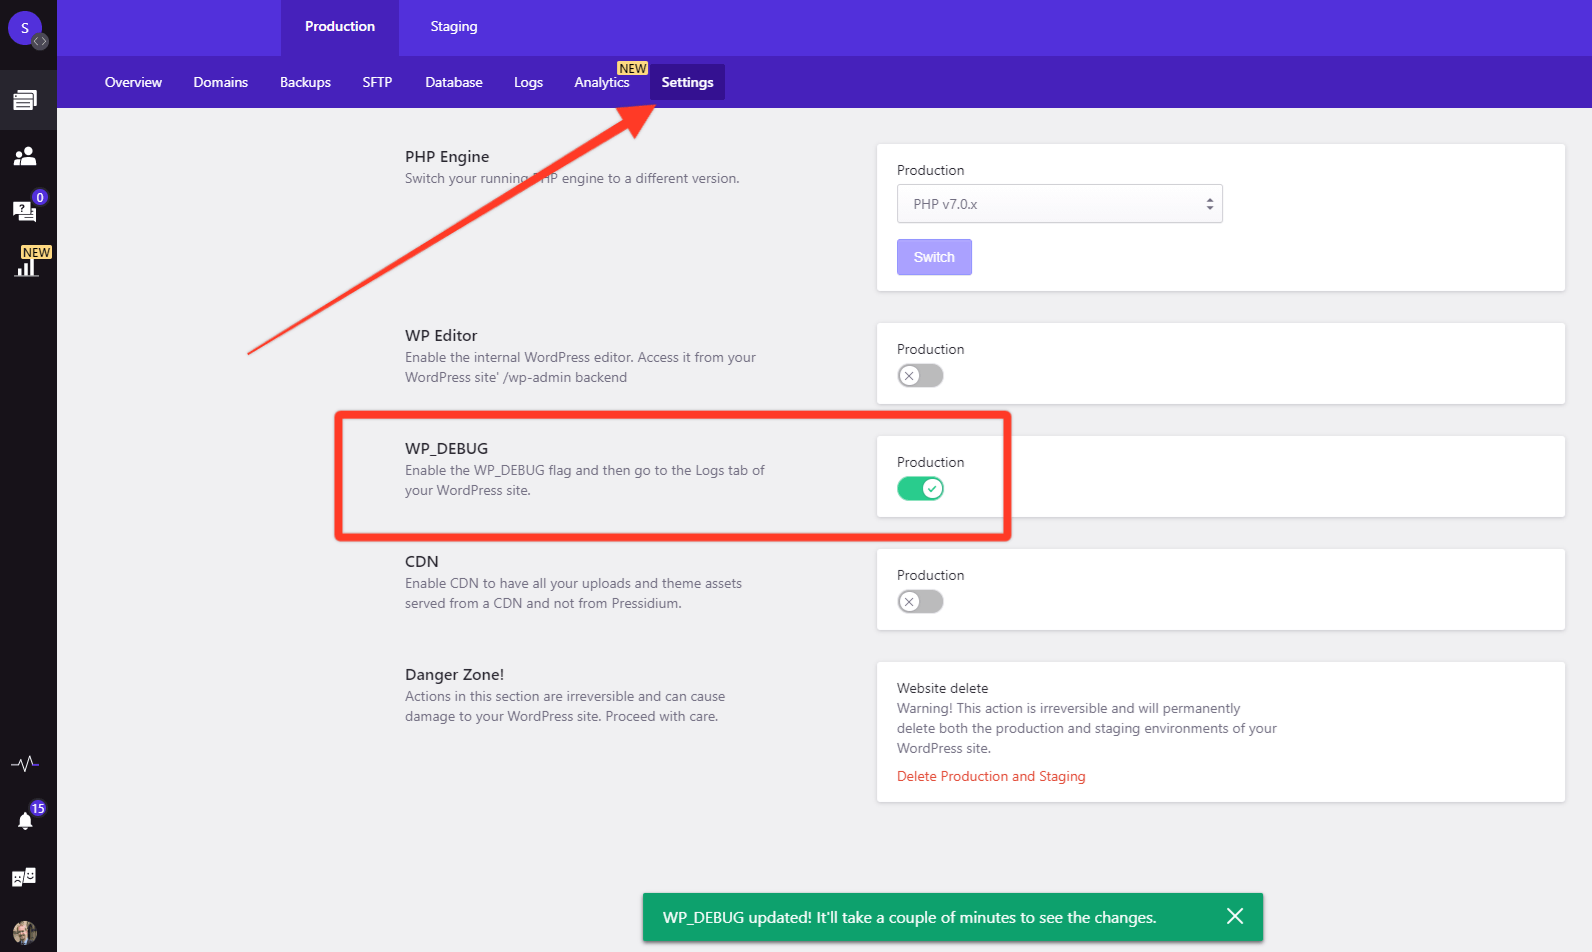Click the Switch button for PHP engine
1592x952 pixels.
(x=934, y=257)
